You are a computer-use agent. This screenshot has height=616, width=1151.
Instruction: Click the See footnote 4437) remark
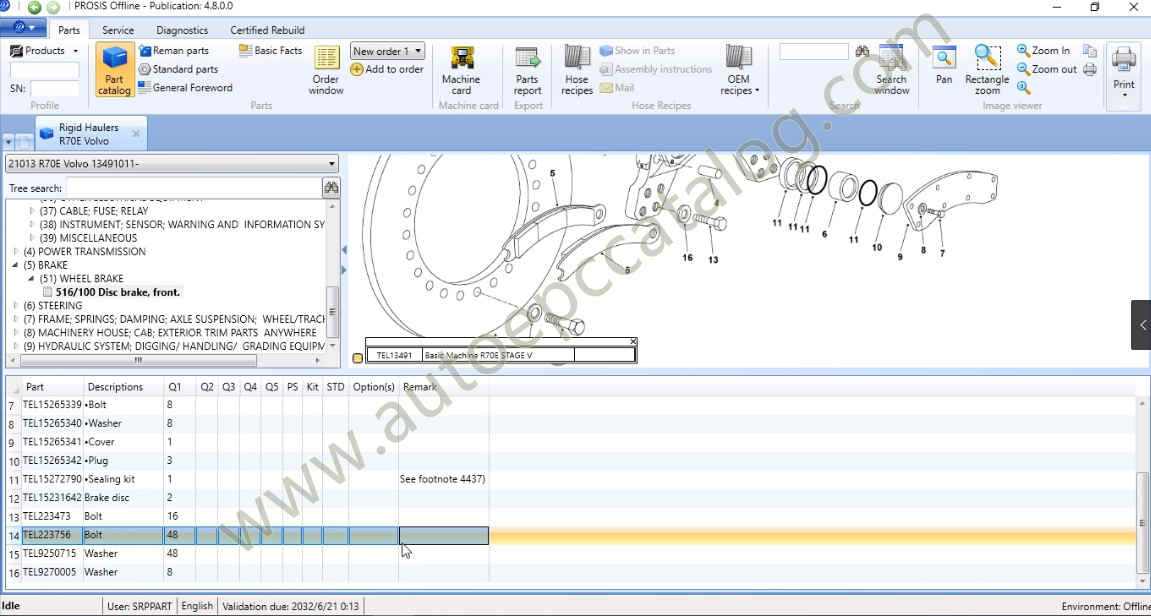tap(443, 479)
